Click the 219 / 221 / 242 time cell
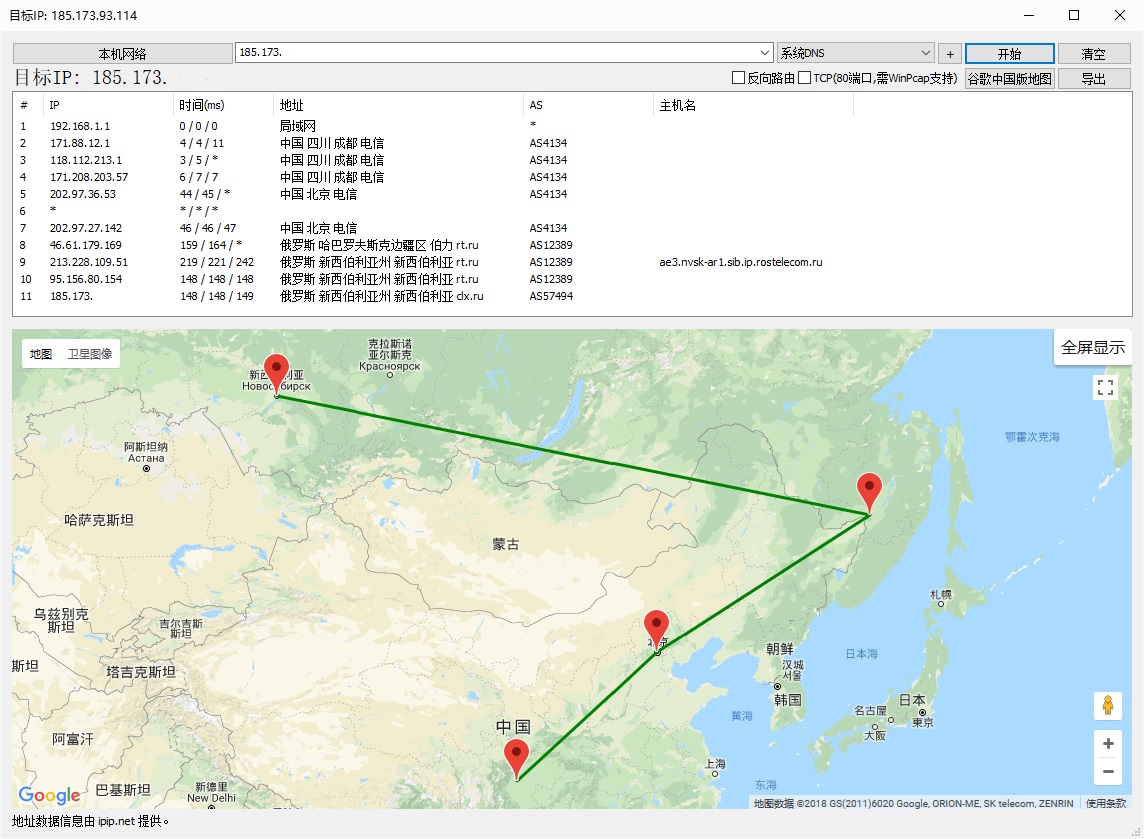 [x=217, y=262]
